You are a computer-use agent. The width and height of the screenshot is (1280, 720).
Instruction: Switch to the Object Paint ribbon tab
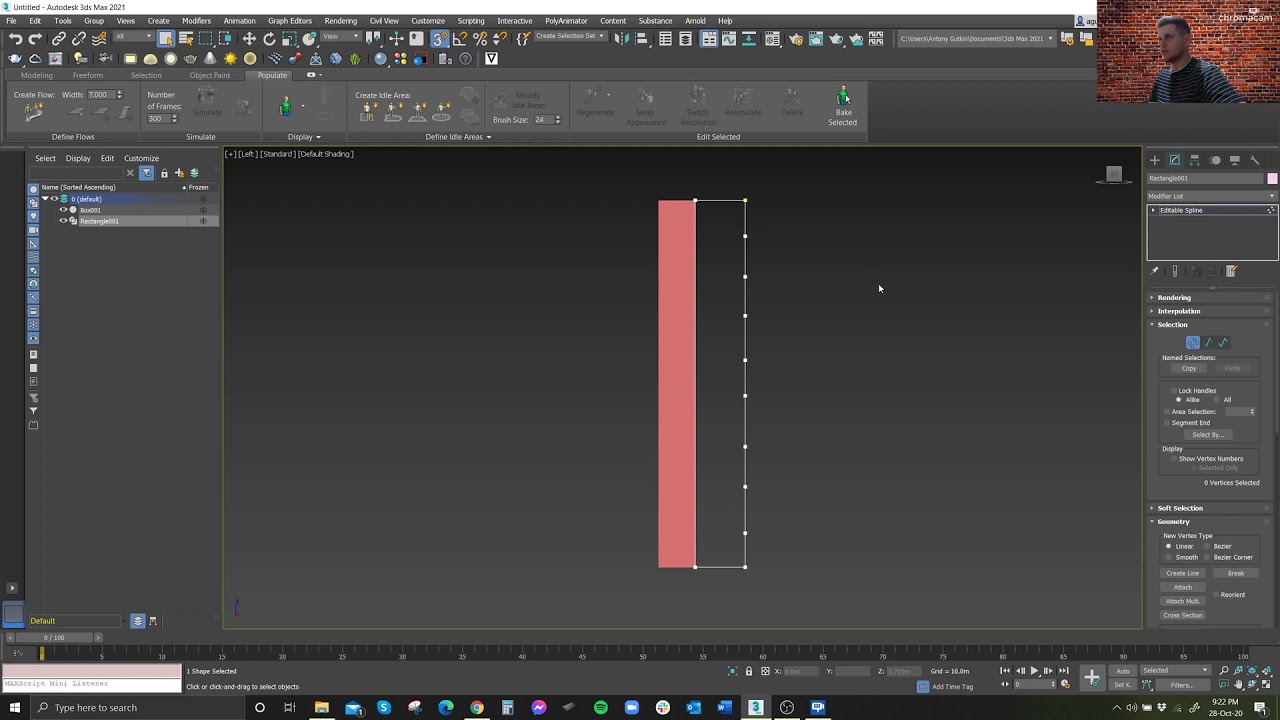click(x=209, y=76)
